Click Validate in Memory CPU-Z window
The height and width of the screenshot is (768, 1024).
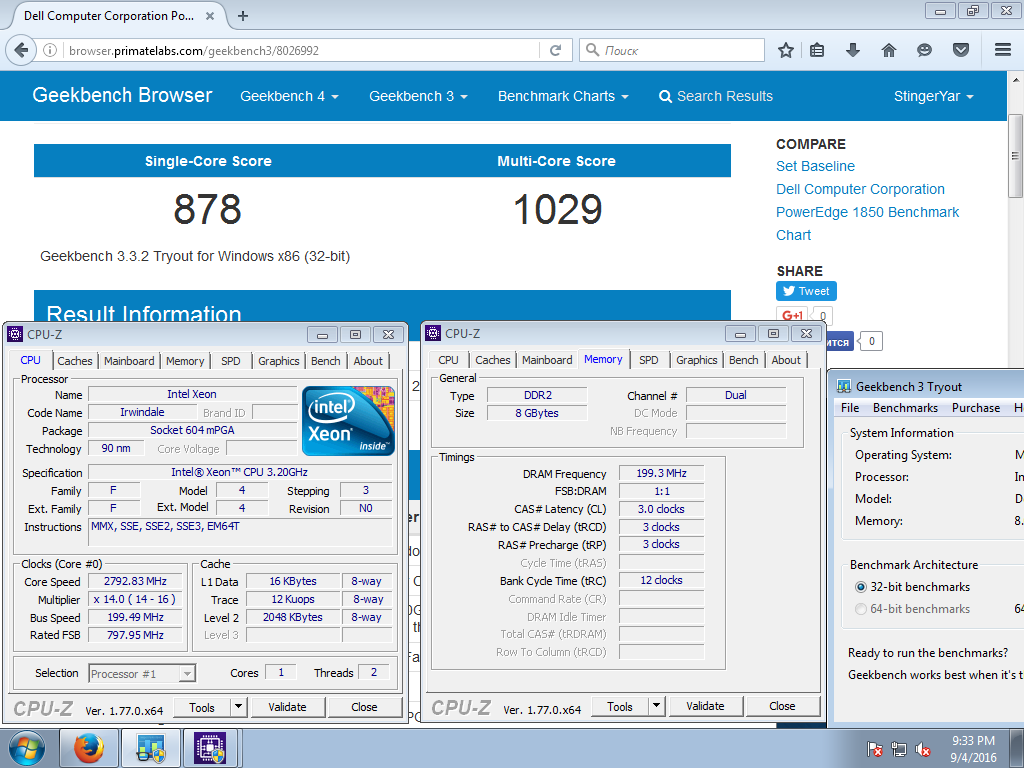point(705,706)
